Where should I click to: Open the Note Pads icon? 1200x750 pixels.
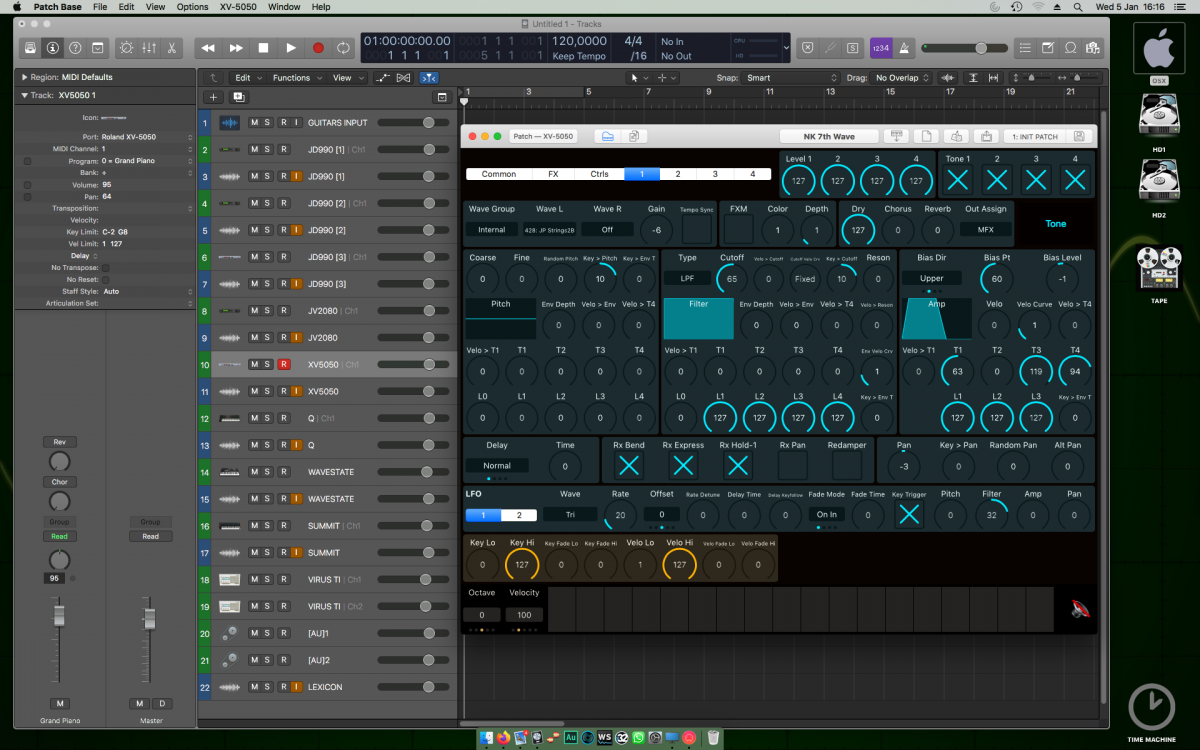[x=1048, y=47]
